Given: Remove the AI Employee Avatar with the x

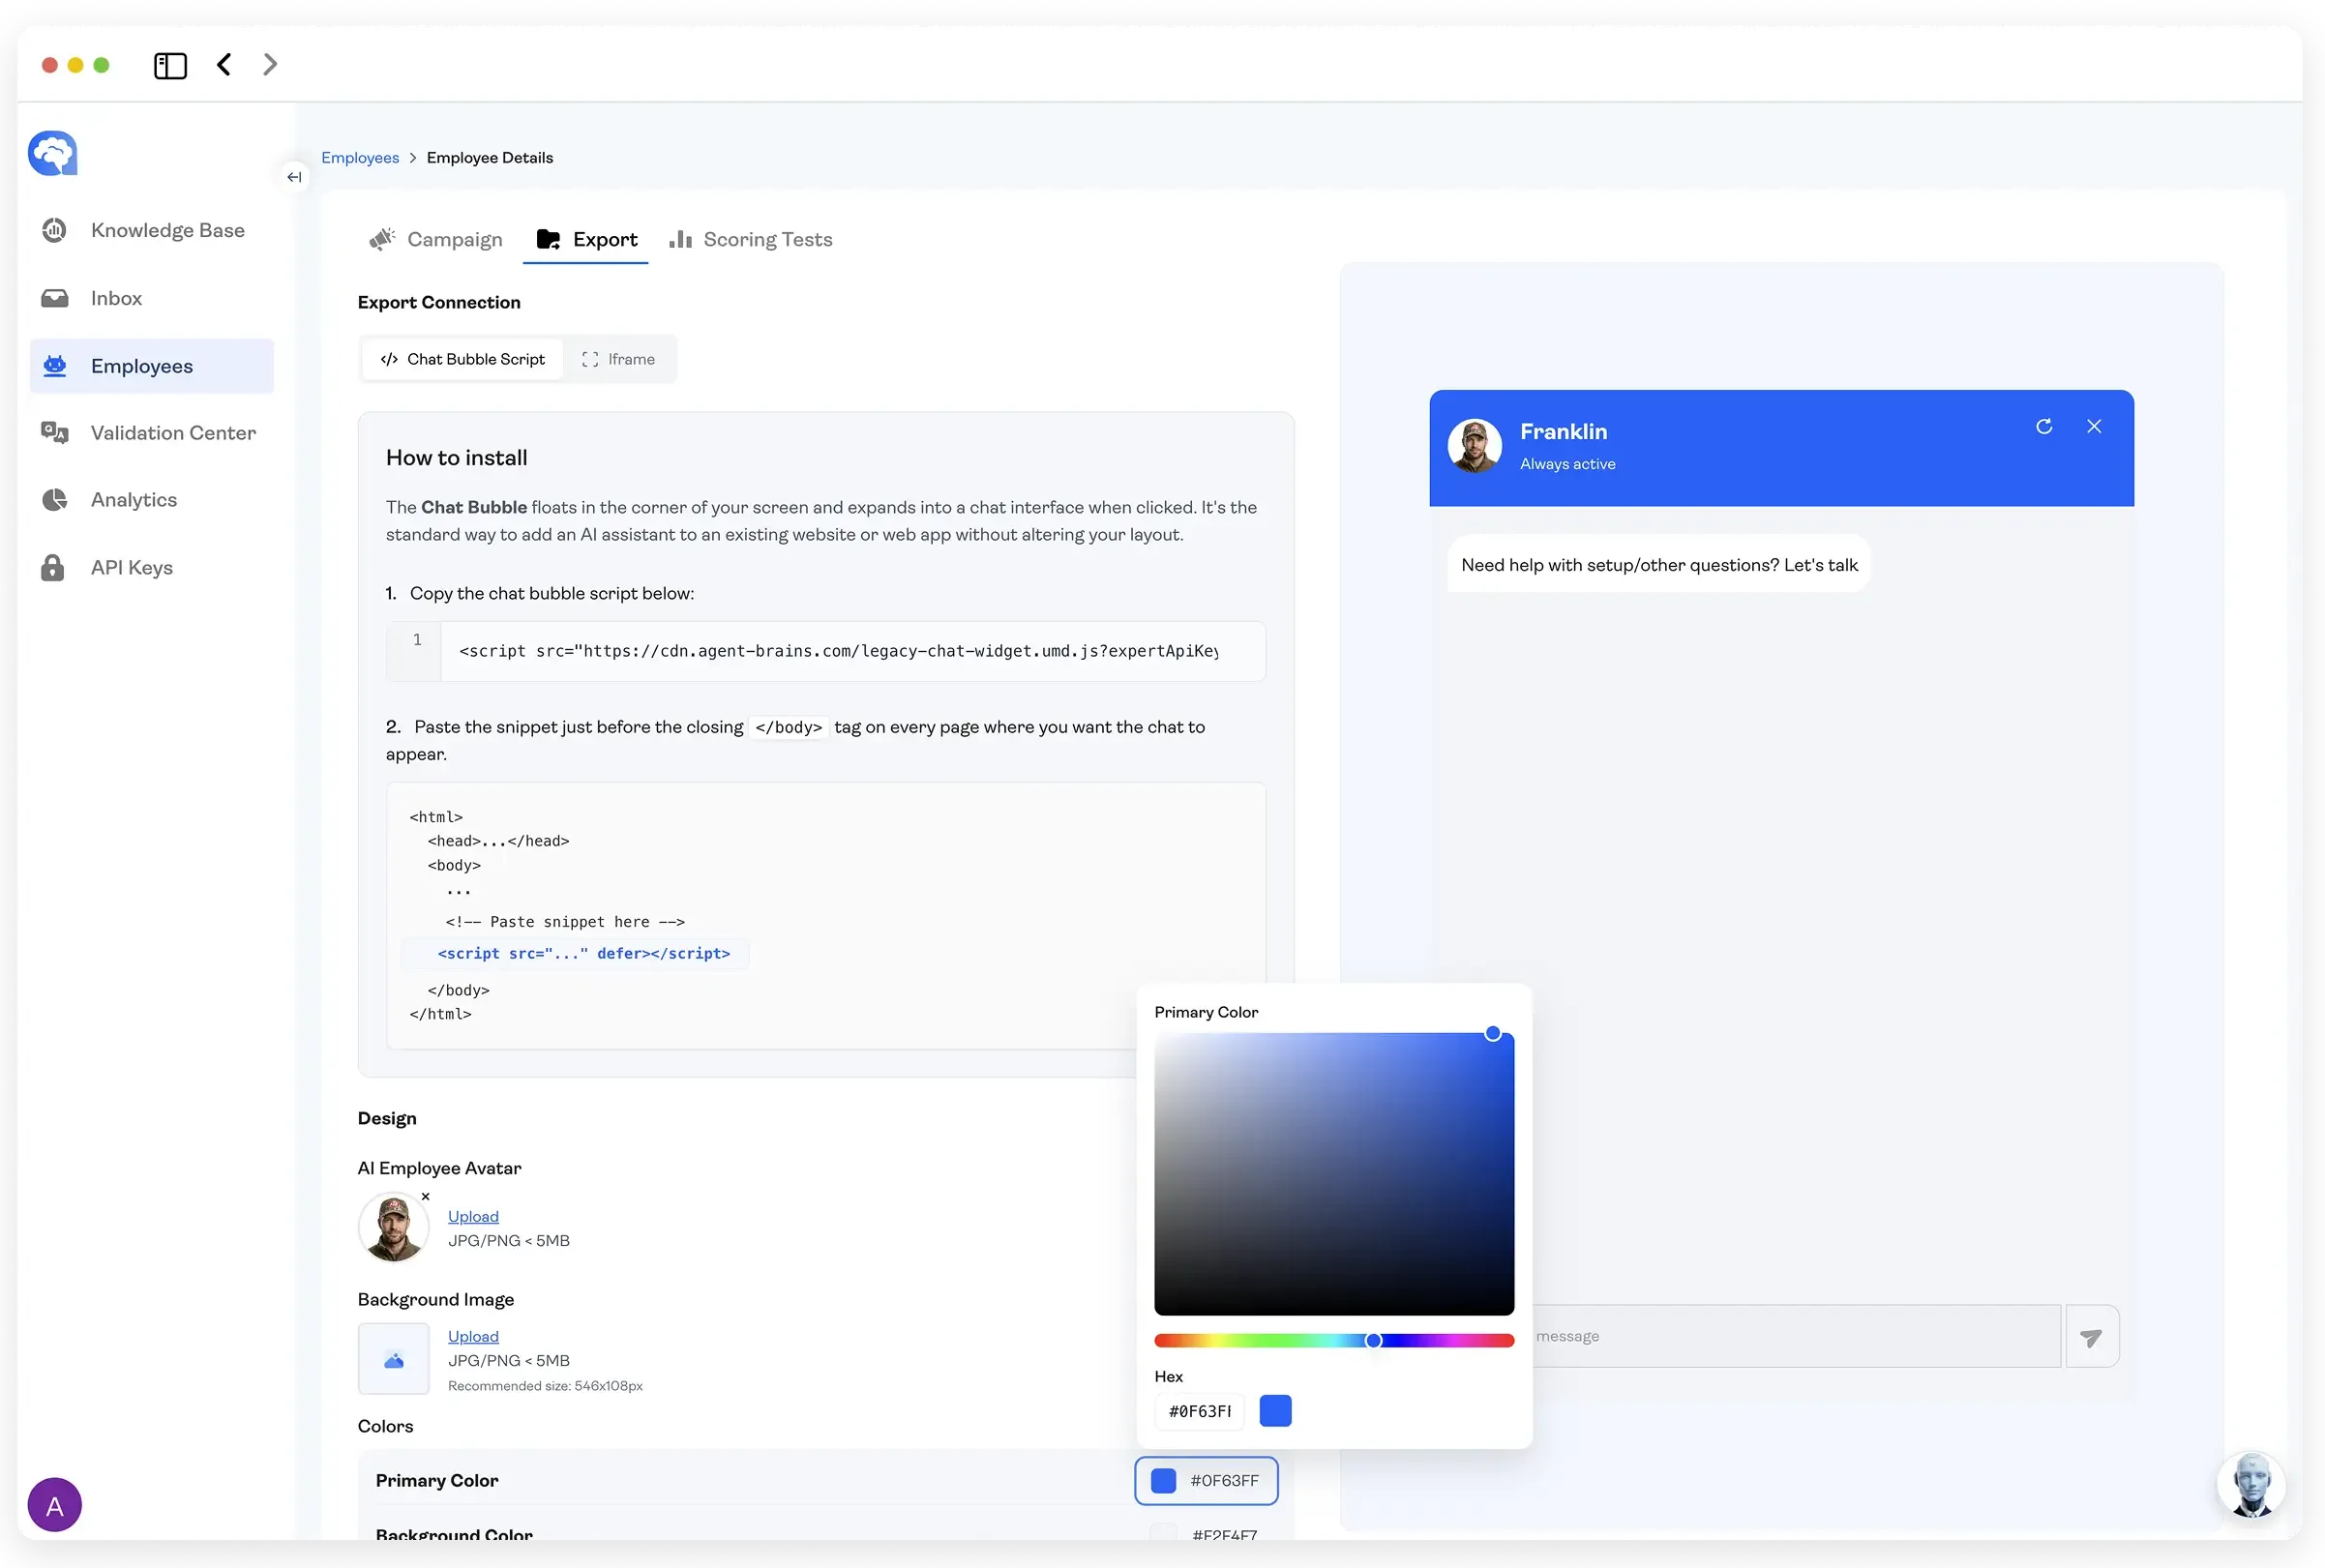Looking at the screenshot, I should click(426, 1197).
